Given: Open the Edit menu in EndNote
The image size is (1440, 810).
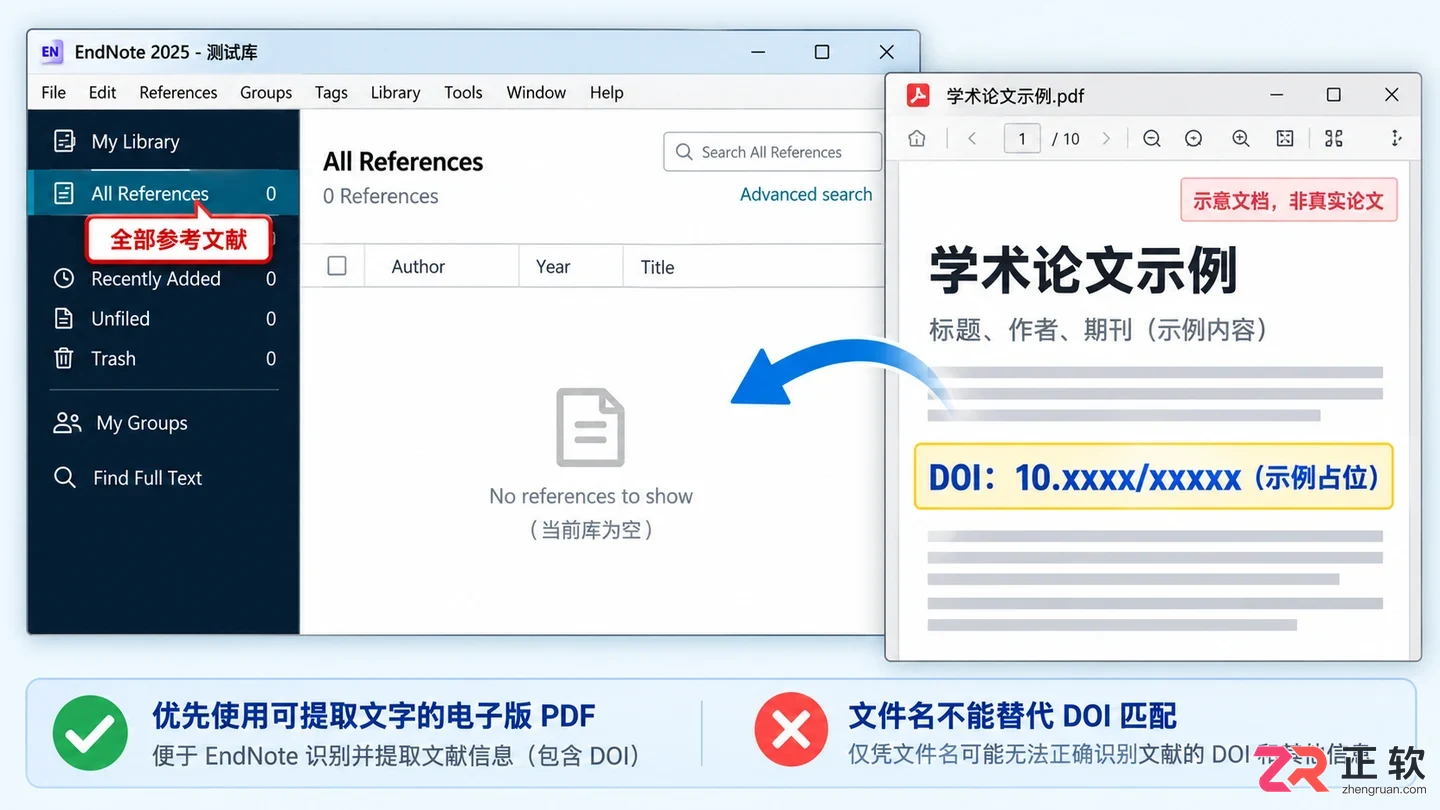Looking at the screenshot, I should 102,92.
